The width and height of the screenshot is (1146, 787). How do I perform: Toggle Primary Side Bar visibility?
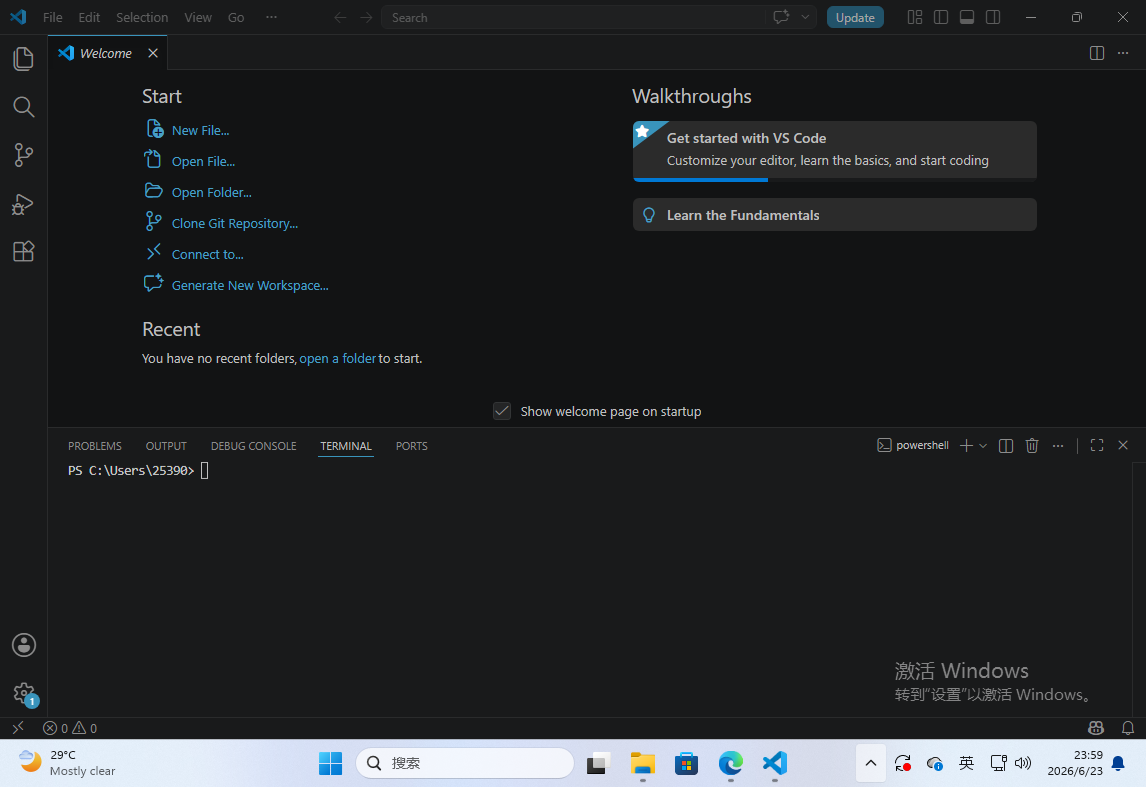[941, 17]
